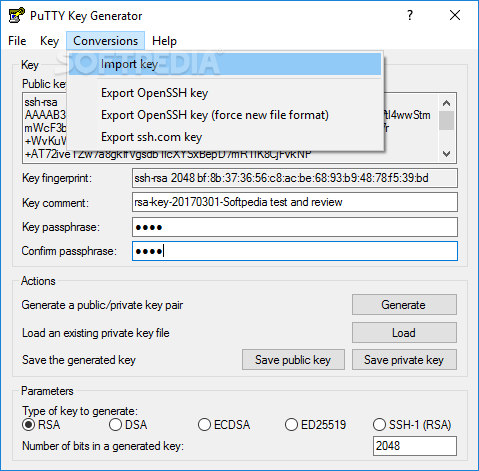The height and width of the screenshot is (471, 479).
Task: Click the public key scrollbar thumb
Action: pyautogui.click(x=447, y=121)
